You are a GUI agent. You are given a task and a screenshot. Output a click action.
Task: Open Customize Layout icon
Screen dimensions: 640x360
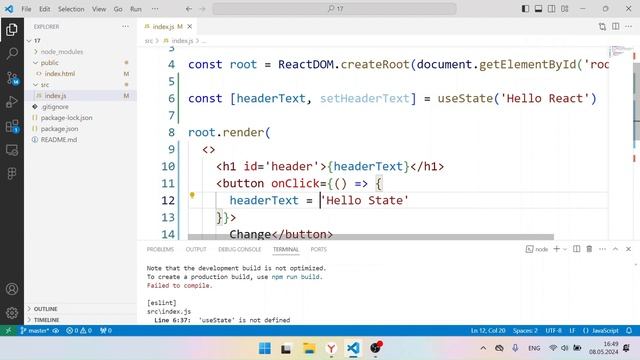[x=564, y=9]
